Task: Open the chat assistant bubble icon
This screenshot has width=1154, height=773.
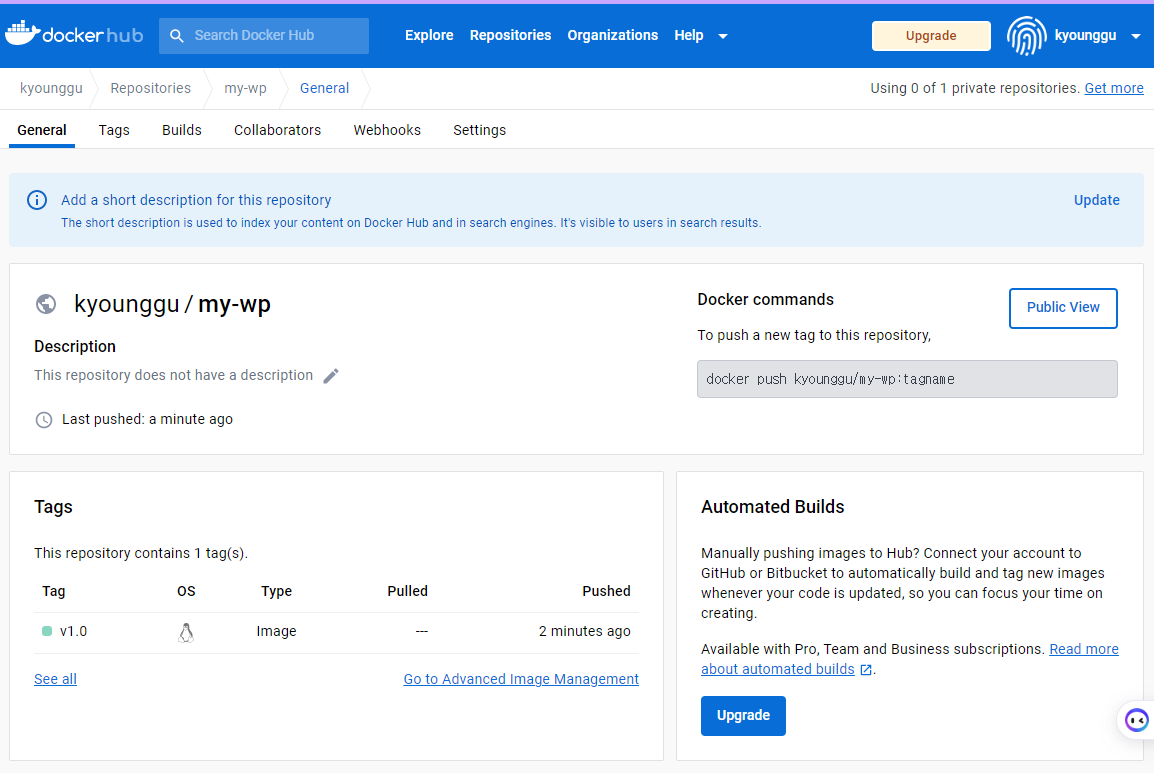Action: [x=1136, y=720]
